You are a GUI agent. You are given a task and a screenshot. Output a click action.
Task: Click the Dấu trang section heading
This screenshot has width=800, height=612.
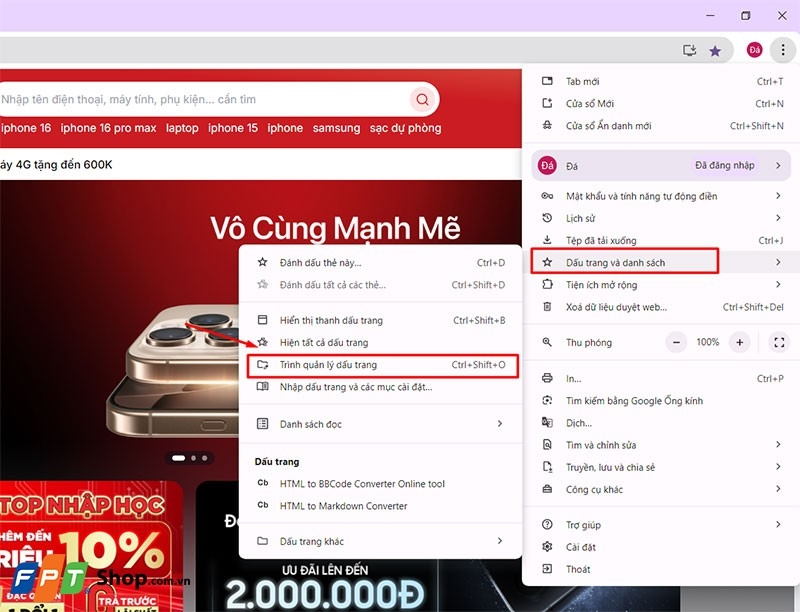point(277,462)
